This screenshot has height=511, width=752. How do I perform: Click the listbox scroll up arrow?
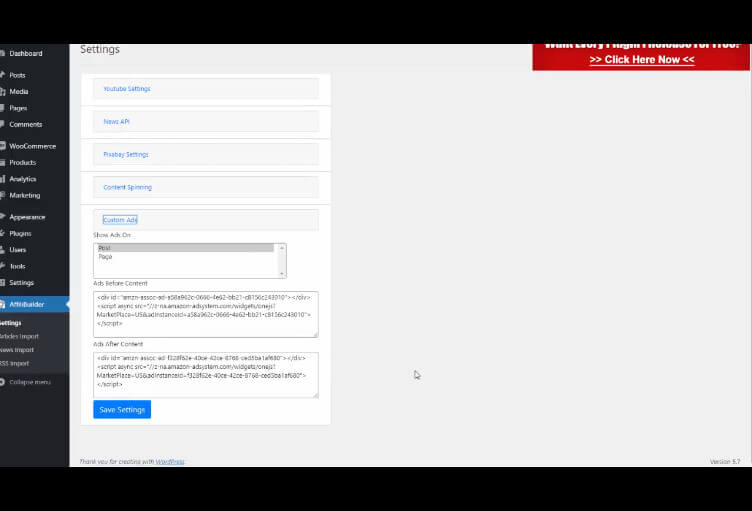[x=282, y=248]
